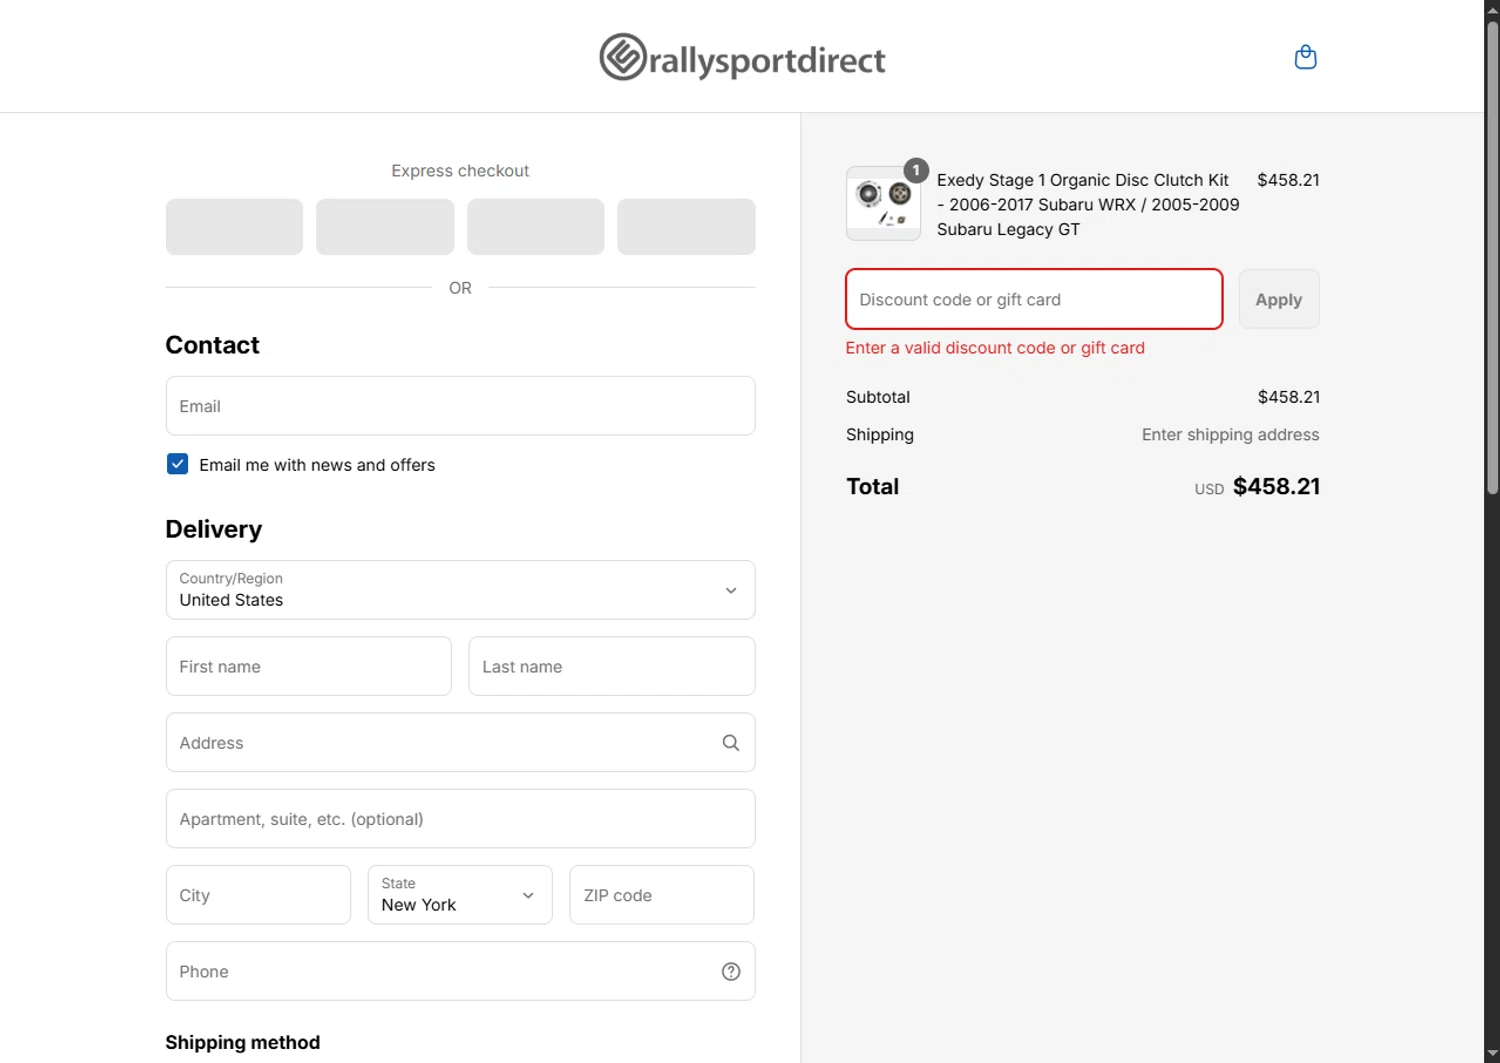Open the shopping bag cart icon
Screen dimensions: 1500x1063
click(1305, 57)
